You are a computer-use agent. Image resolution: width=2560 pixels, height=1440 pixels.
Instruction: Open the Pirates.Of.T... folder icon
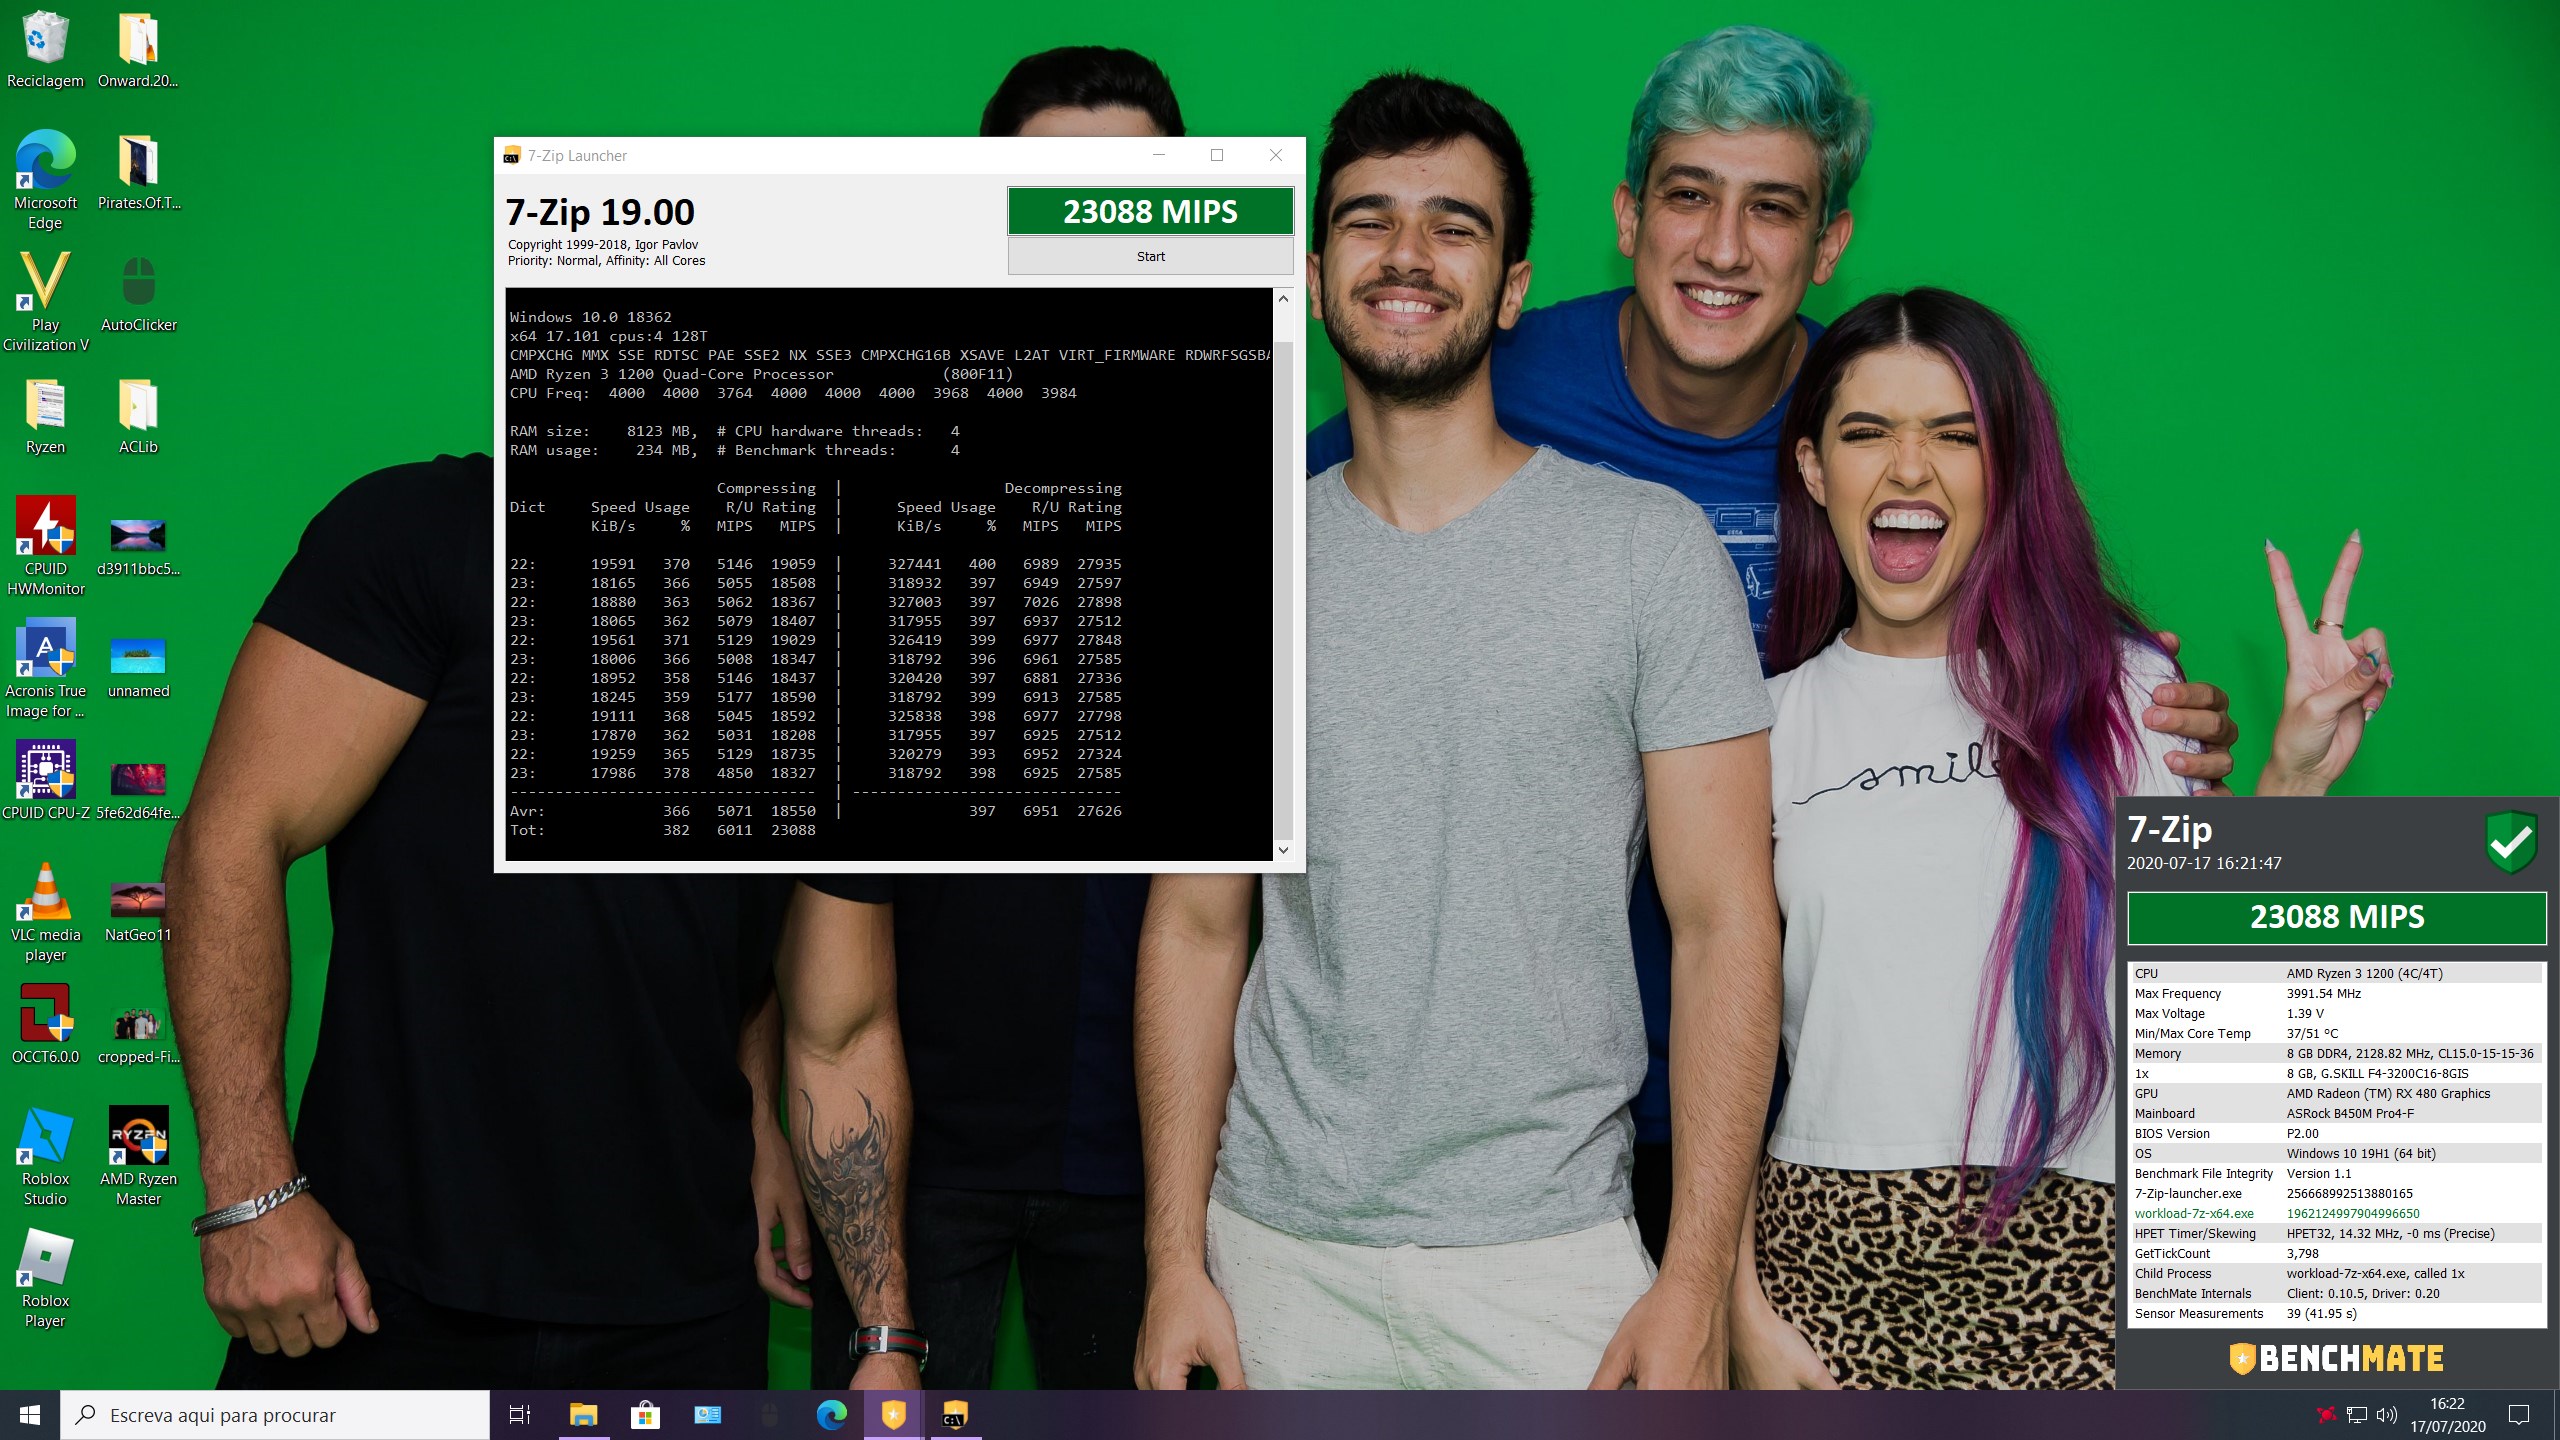tap(138, 172)
